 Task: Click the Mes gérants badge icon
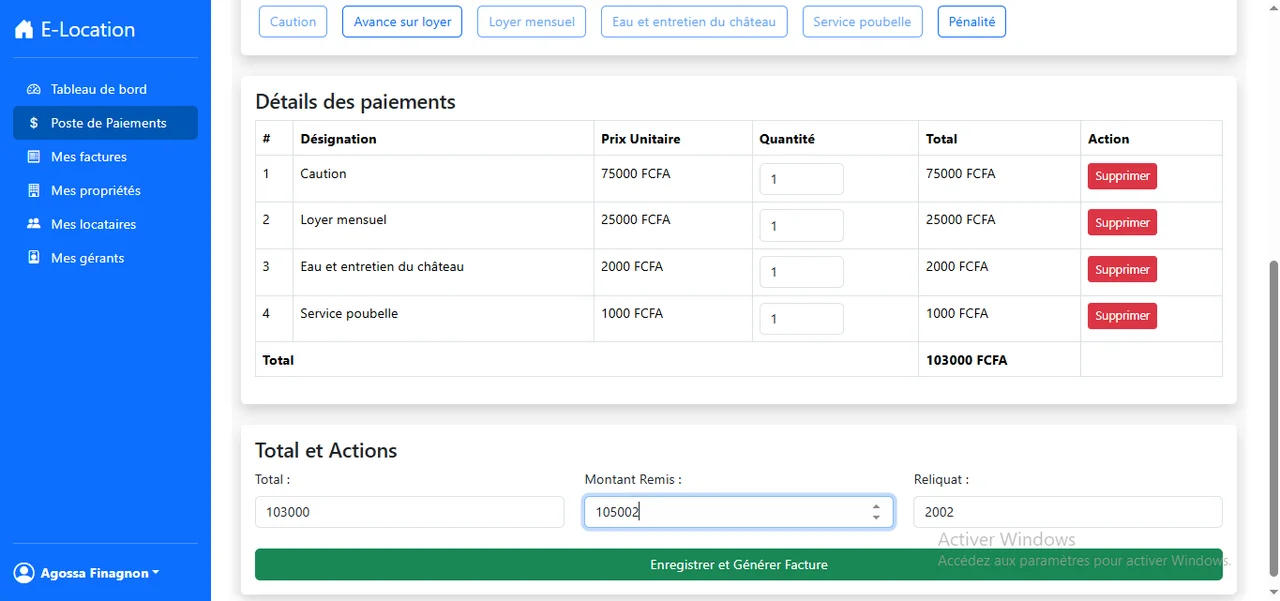[x=33, y=258]
